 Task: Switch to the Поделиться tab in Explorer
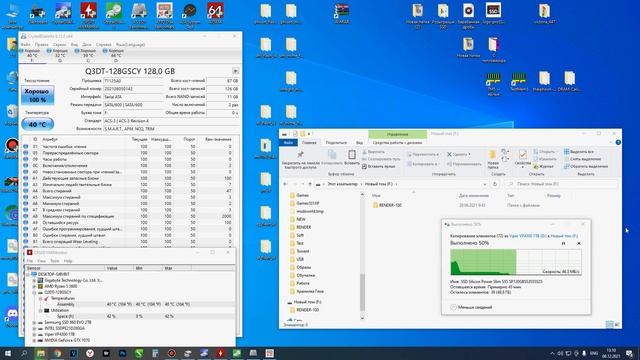336,142
